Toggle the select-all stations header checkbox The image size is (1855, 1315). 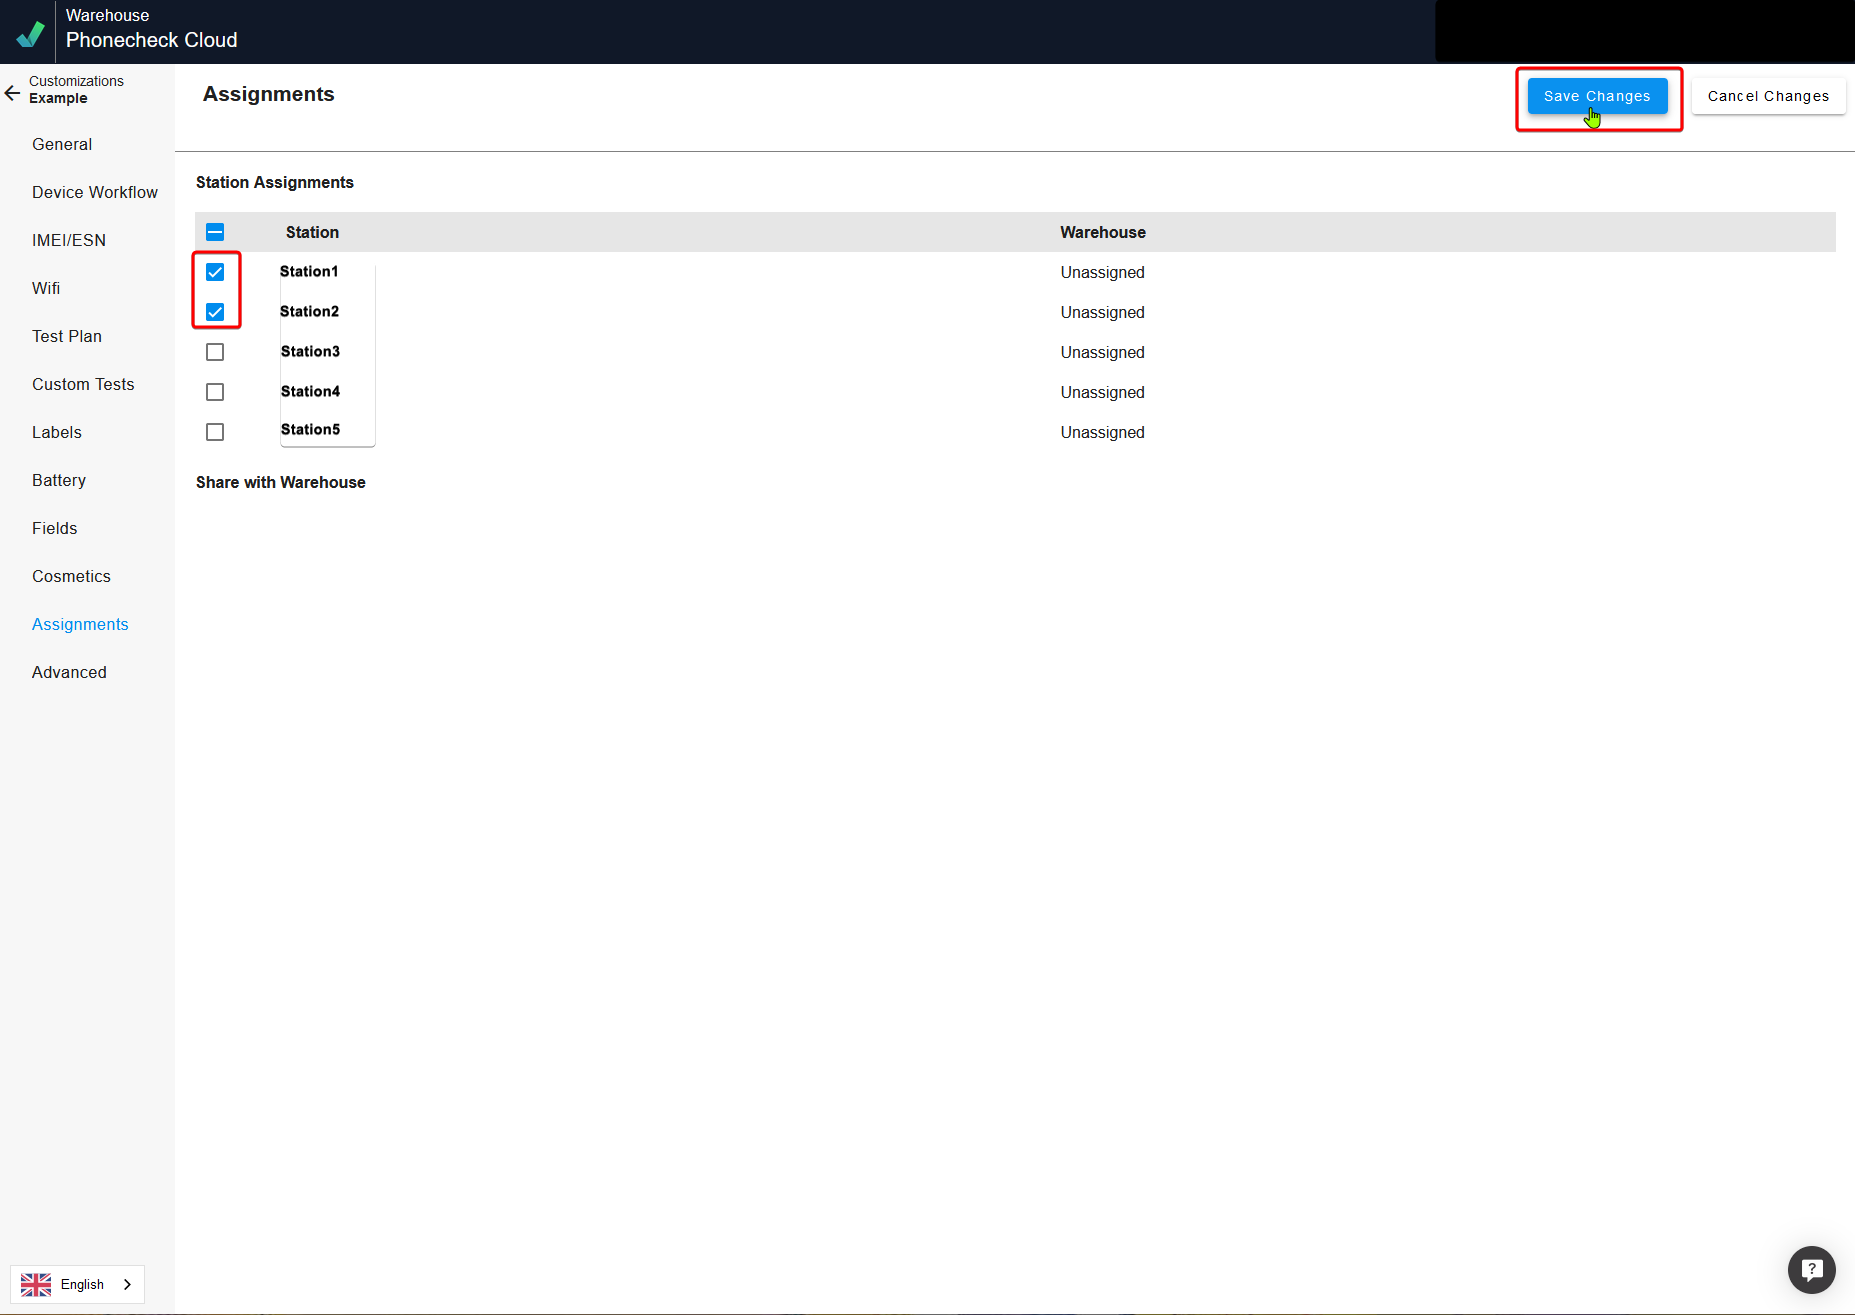(x=215, y=232)
